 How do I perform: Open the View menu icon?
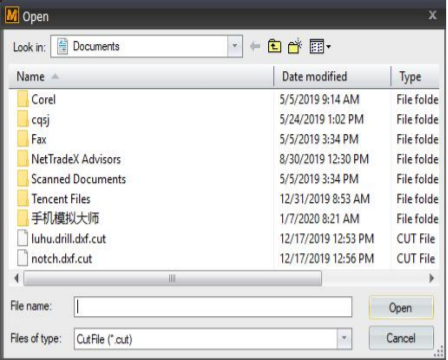(x=320, y=46)
